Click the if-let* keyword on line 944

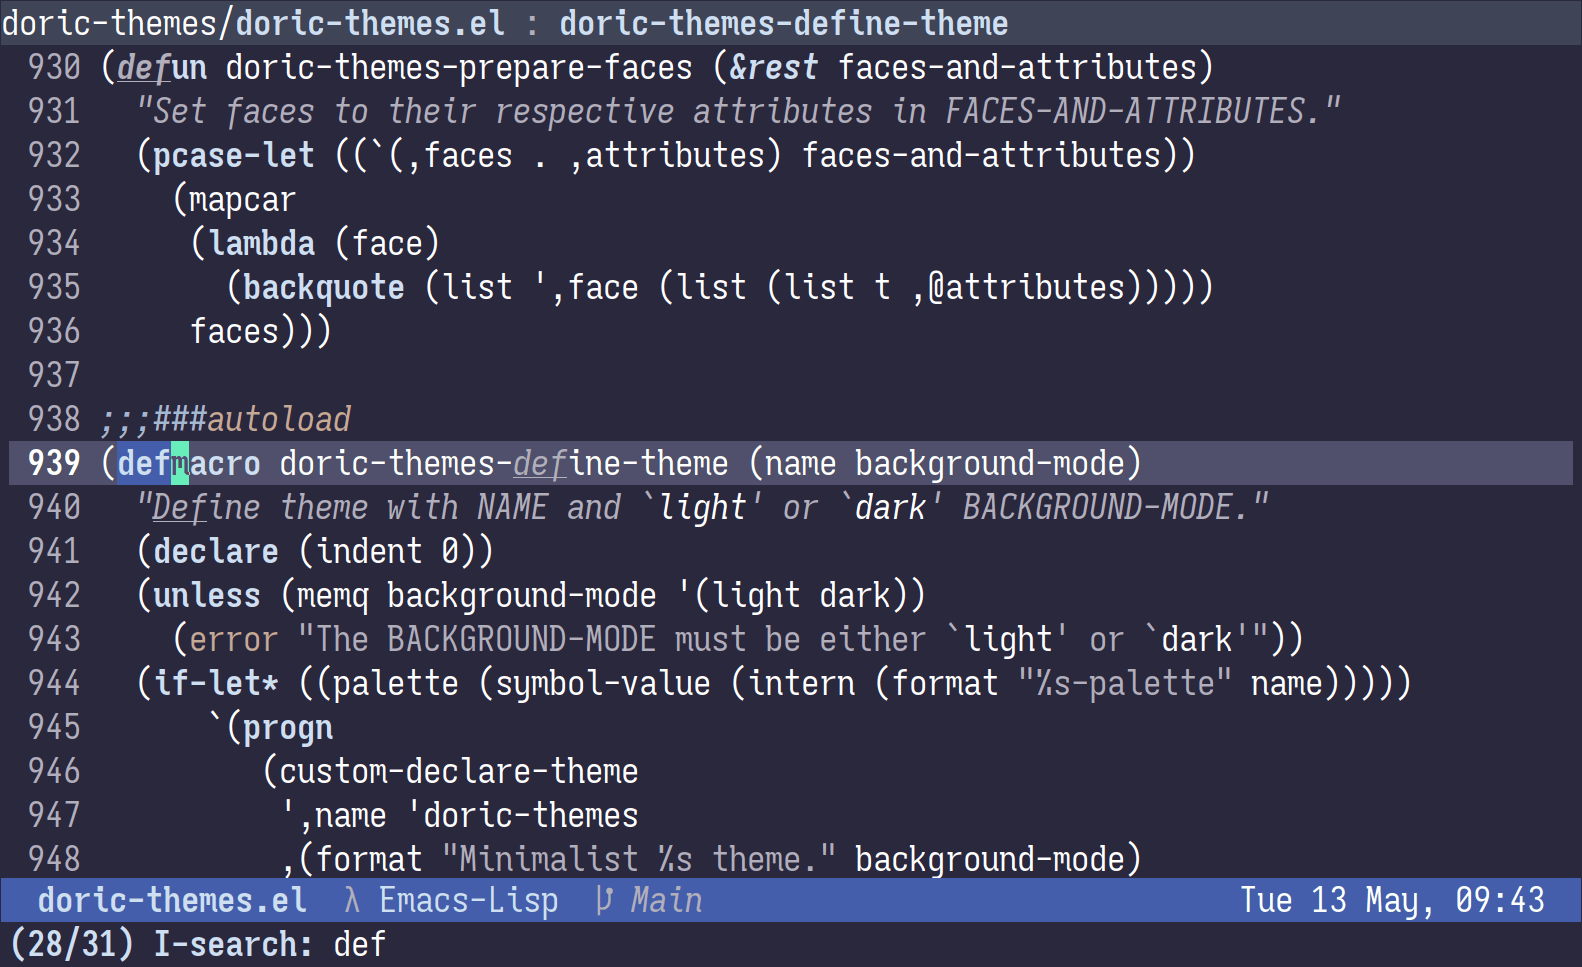216,683
